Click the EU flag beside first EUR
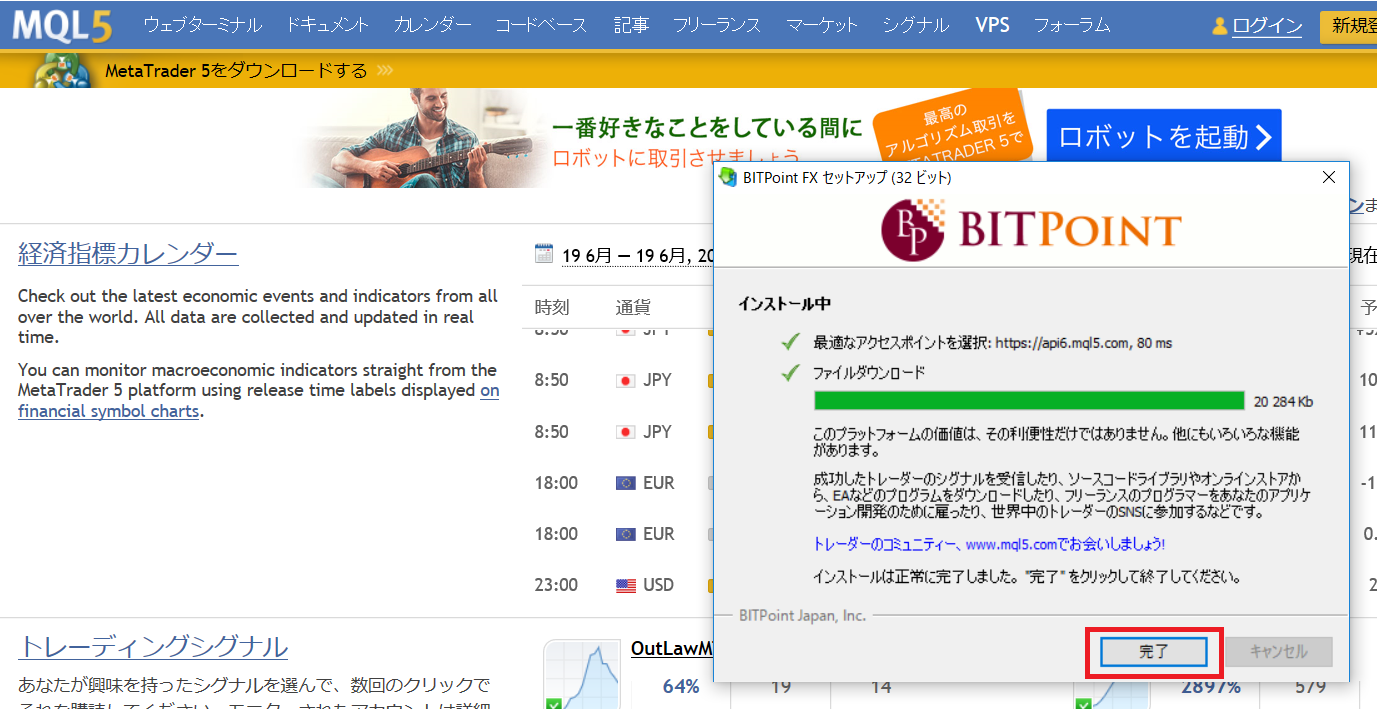The height and width of the screenshot is (709, 1377). pyautogui.click(x=626, y=483)
